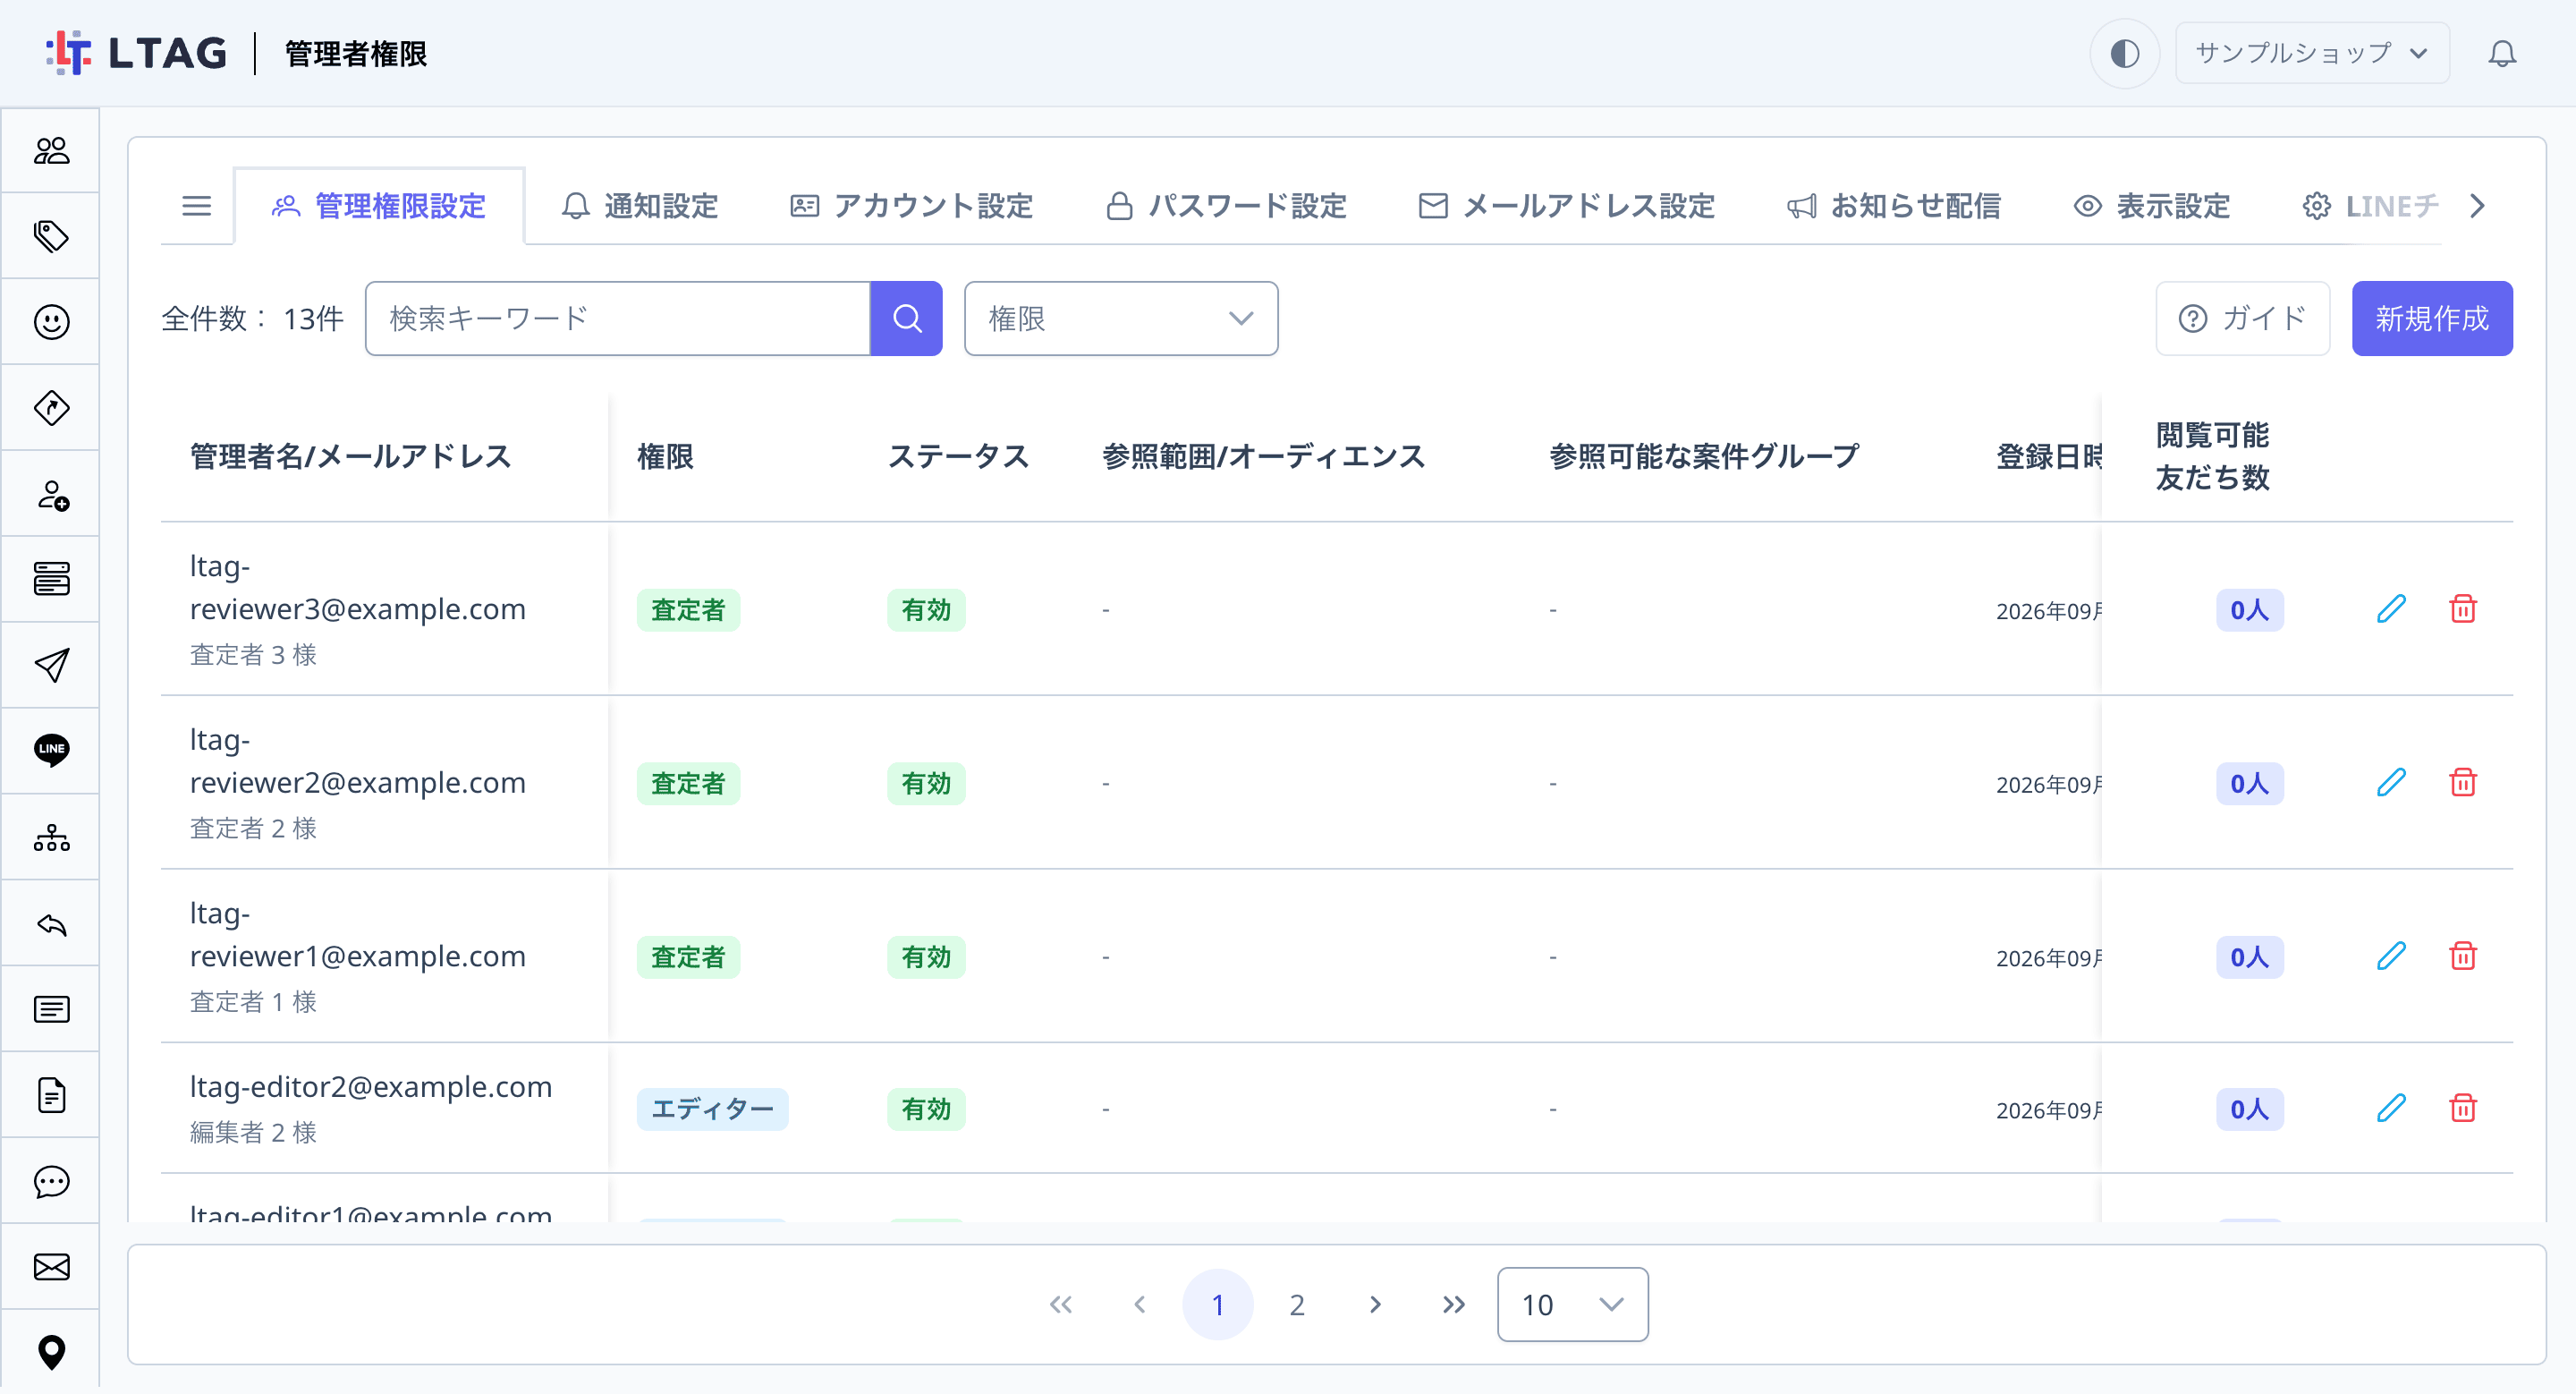Switch to 表示設定 tab

click(2151, 206)
